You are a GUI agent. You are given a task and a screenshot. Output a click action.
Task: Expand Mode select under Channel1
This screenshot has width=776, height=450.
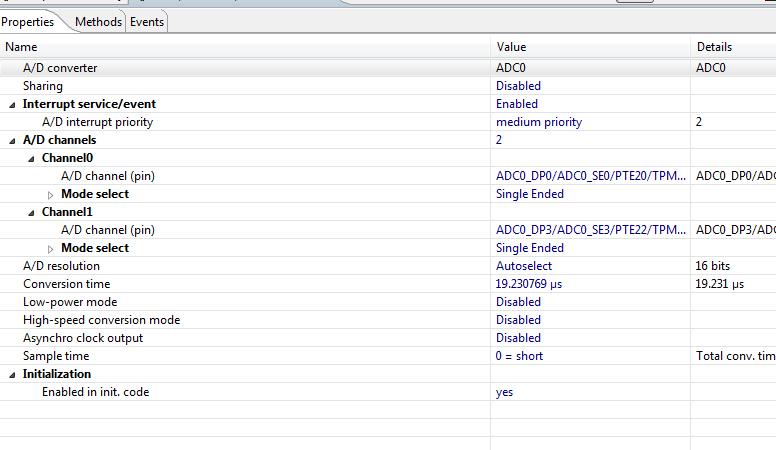click(x=51, y=248)
